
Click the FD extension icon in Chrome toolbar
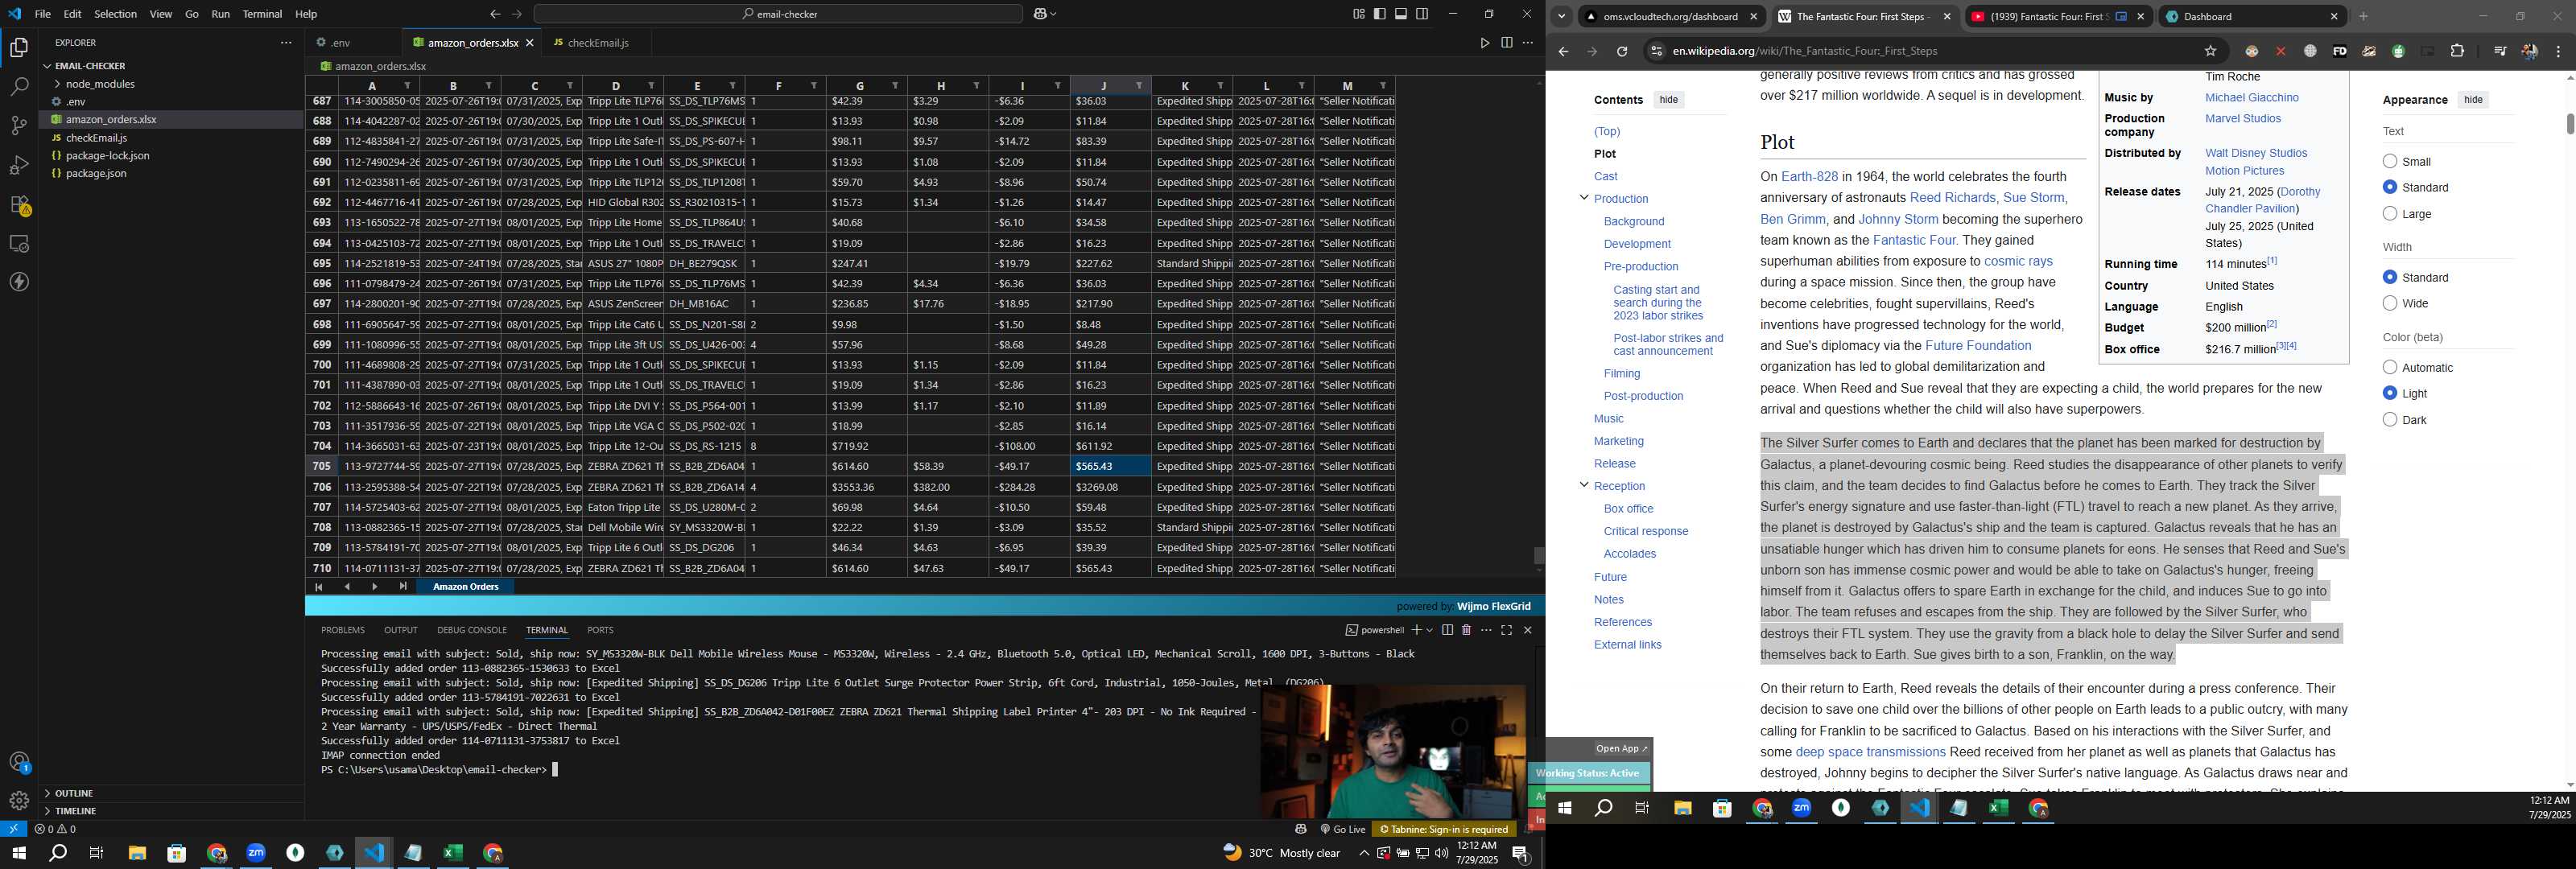(2339, 52)
